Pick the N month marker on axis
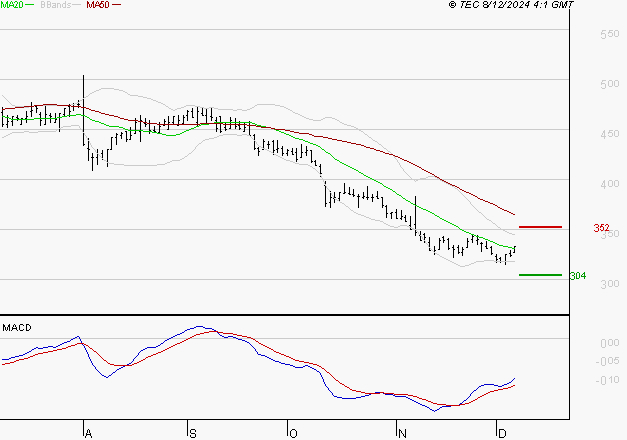The image size is (627, 440). pyautogui.click(x=402, y=433)
